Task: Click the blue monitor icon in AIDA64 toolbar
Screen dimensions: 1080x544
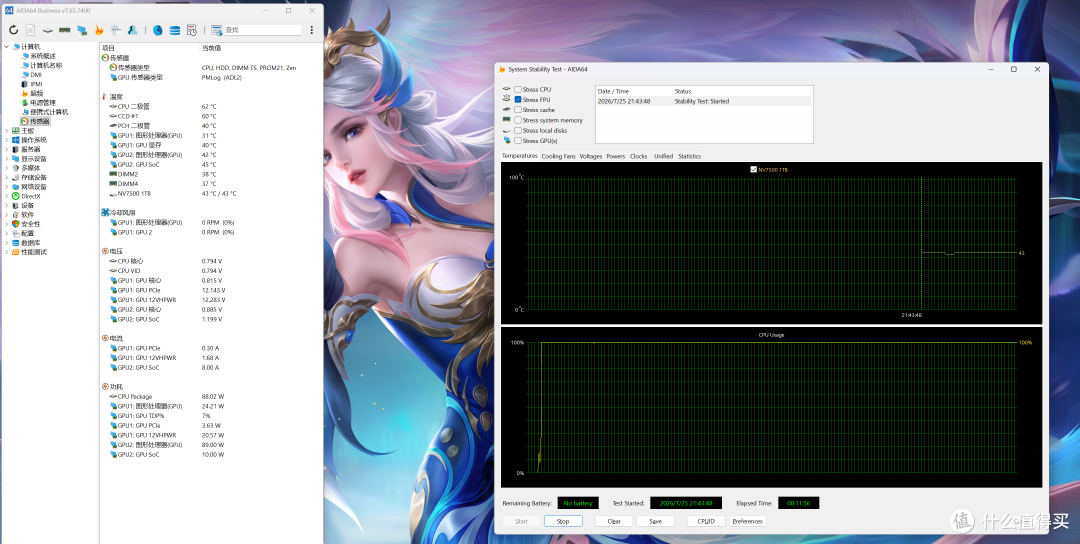Action: coord(82,30)
